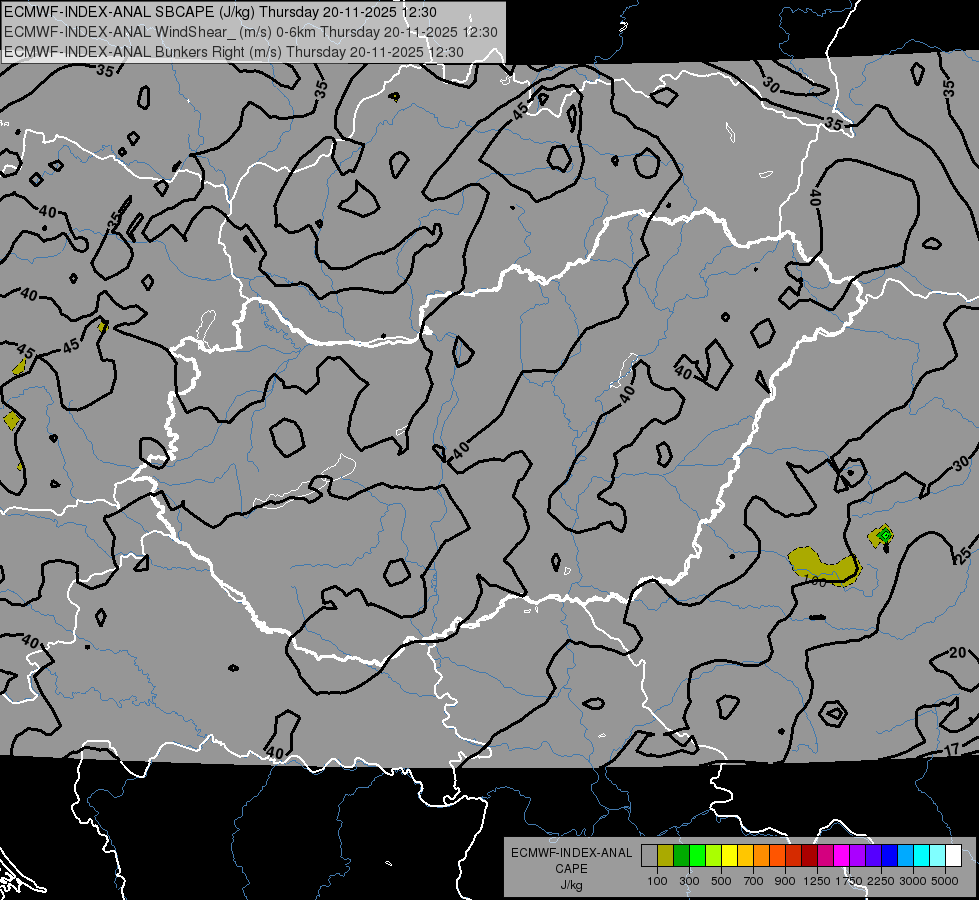The width and height of the screenshot is (979, 900).
Task: Click the SBCAPE (J/kg) title line
Action: tap(220, 12)
